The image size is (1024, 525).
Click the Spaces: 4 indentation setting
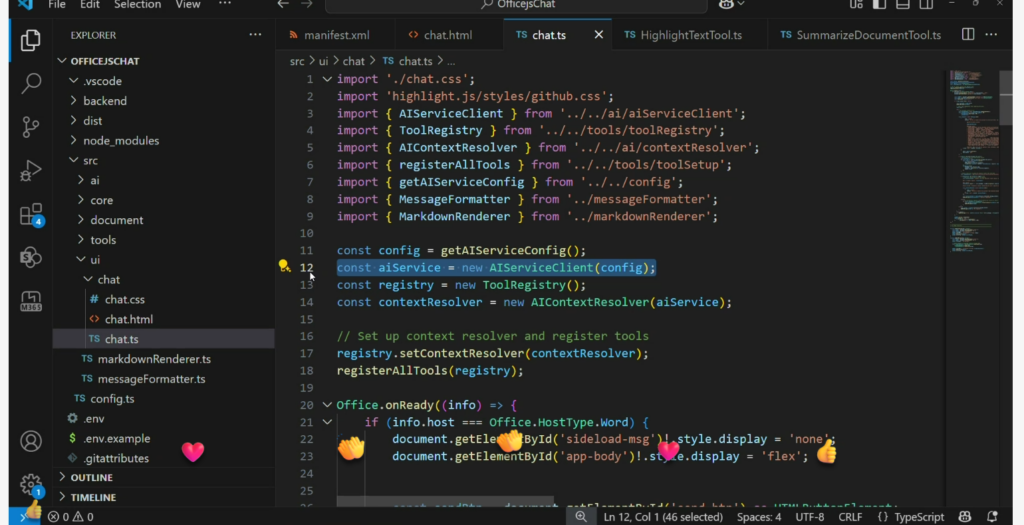click(757, 517)
